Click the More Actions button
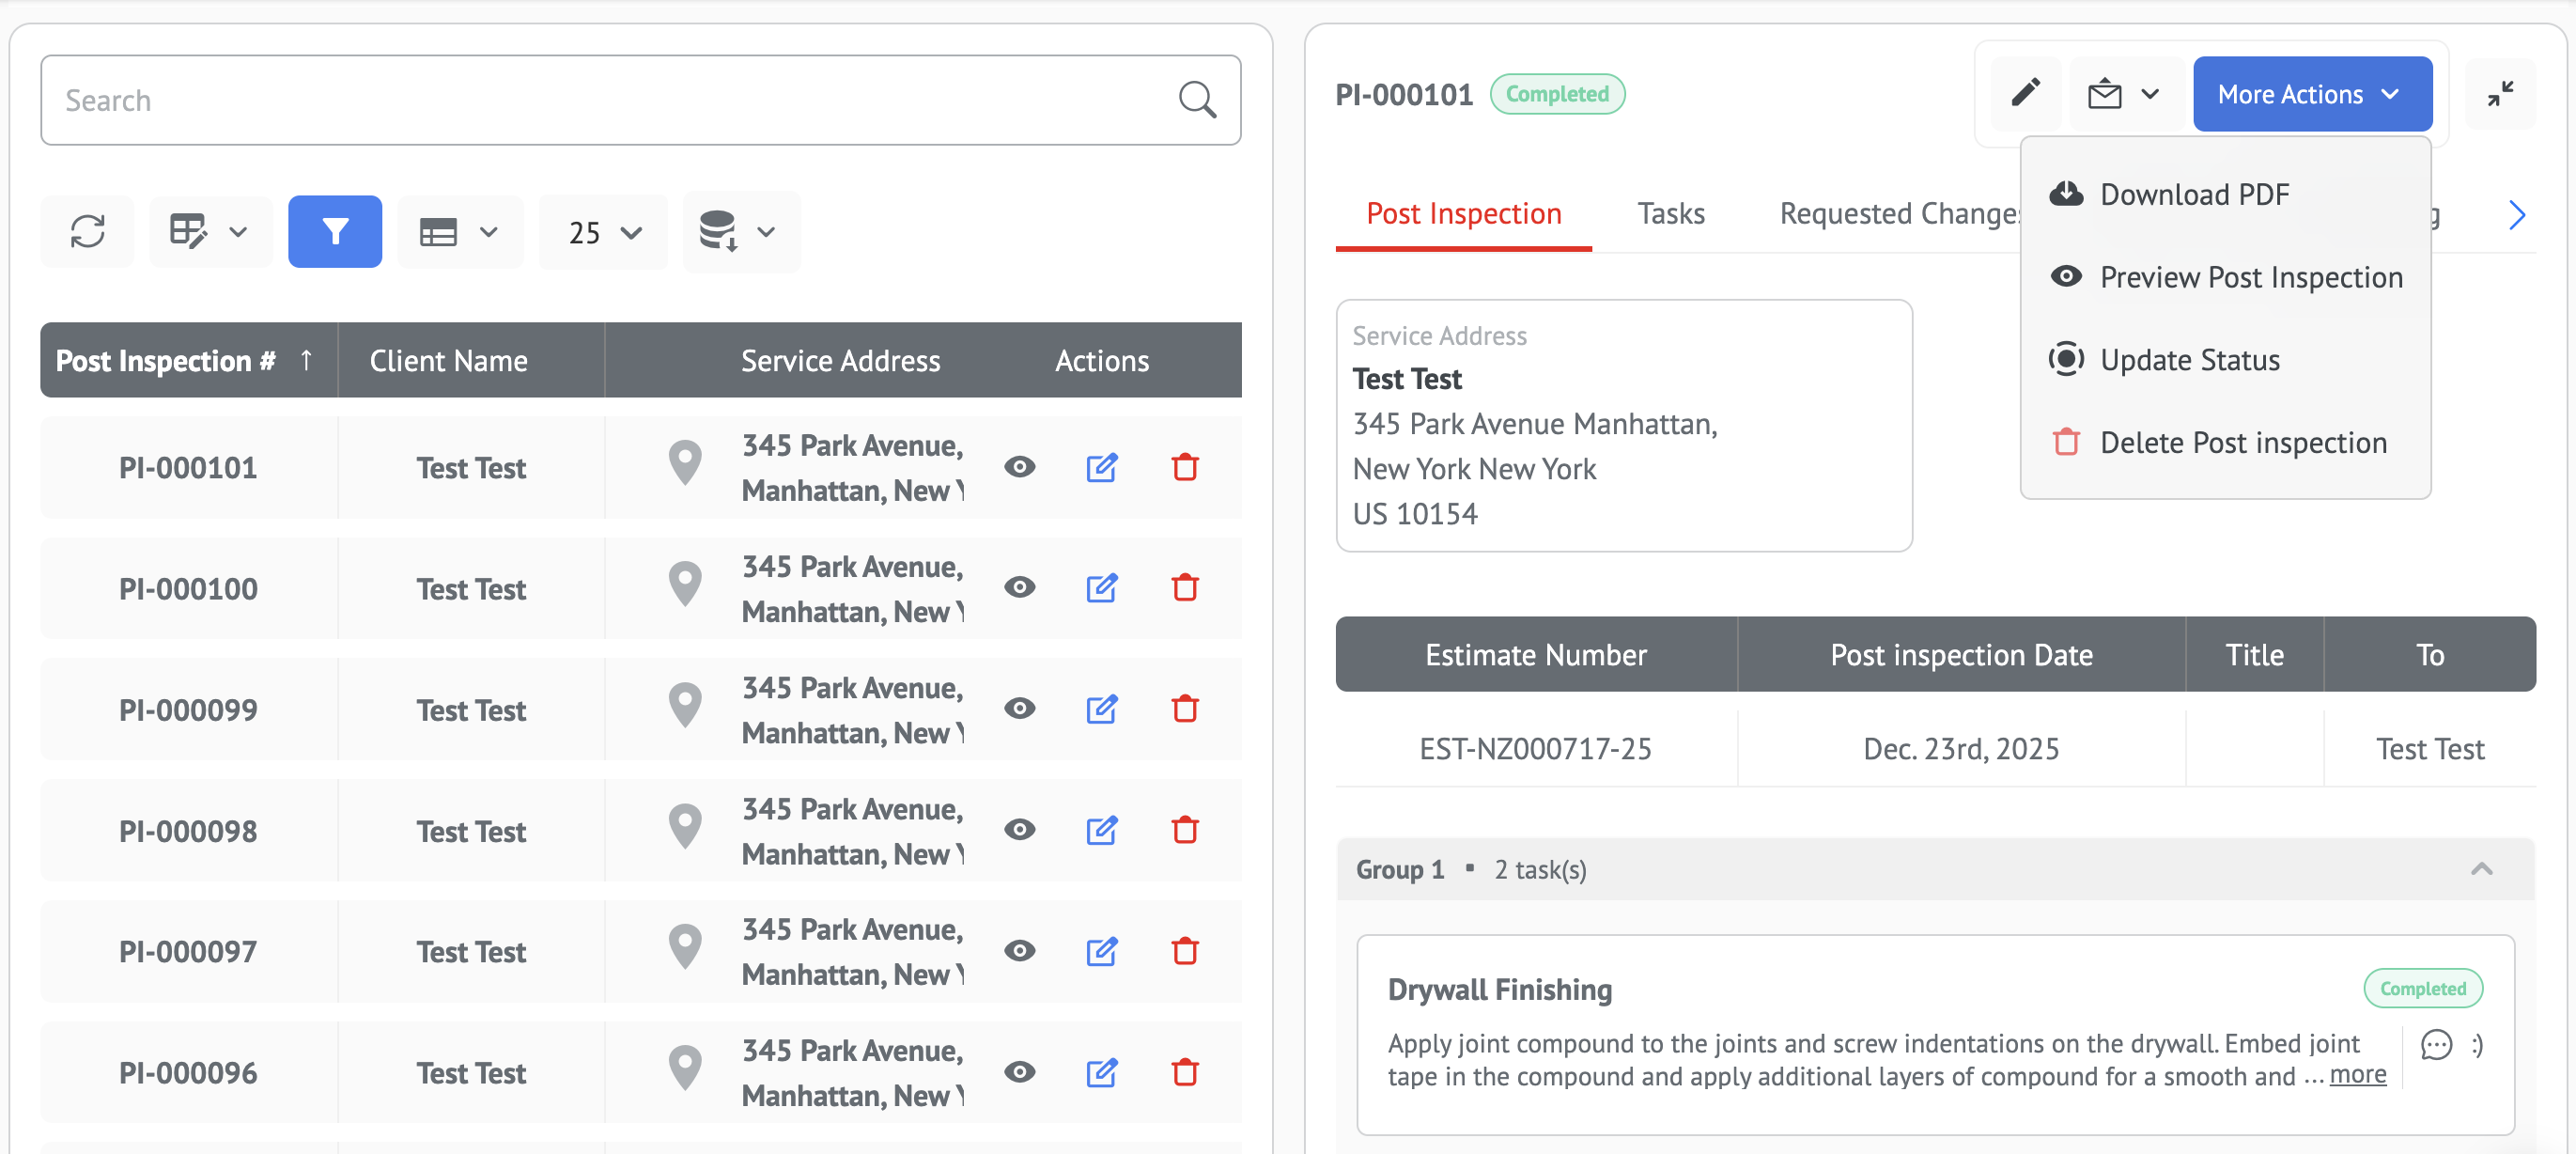 2311,94
